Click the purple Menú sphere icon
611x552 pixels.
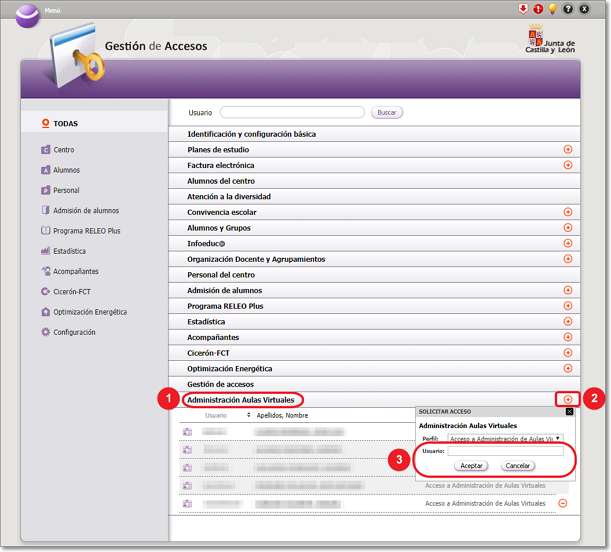pyautogui.click(x=28, y=14)
